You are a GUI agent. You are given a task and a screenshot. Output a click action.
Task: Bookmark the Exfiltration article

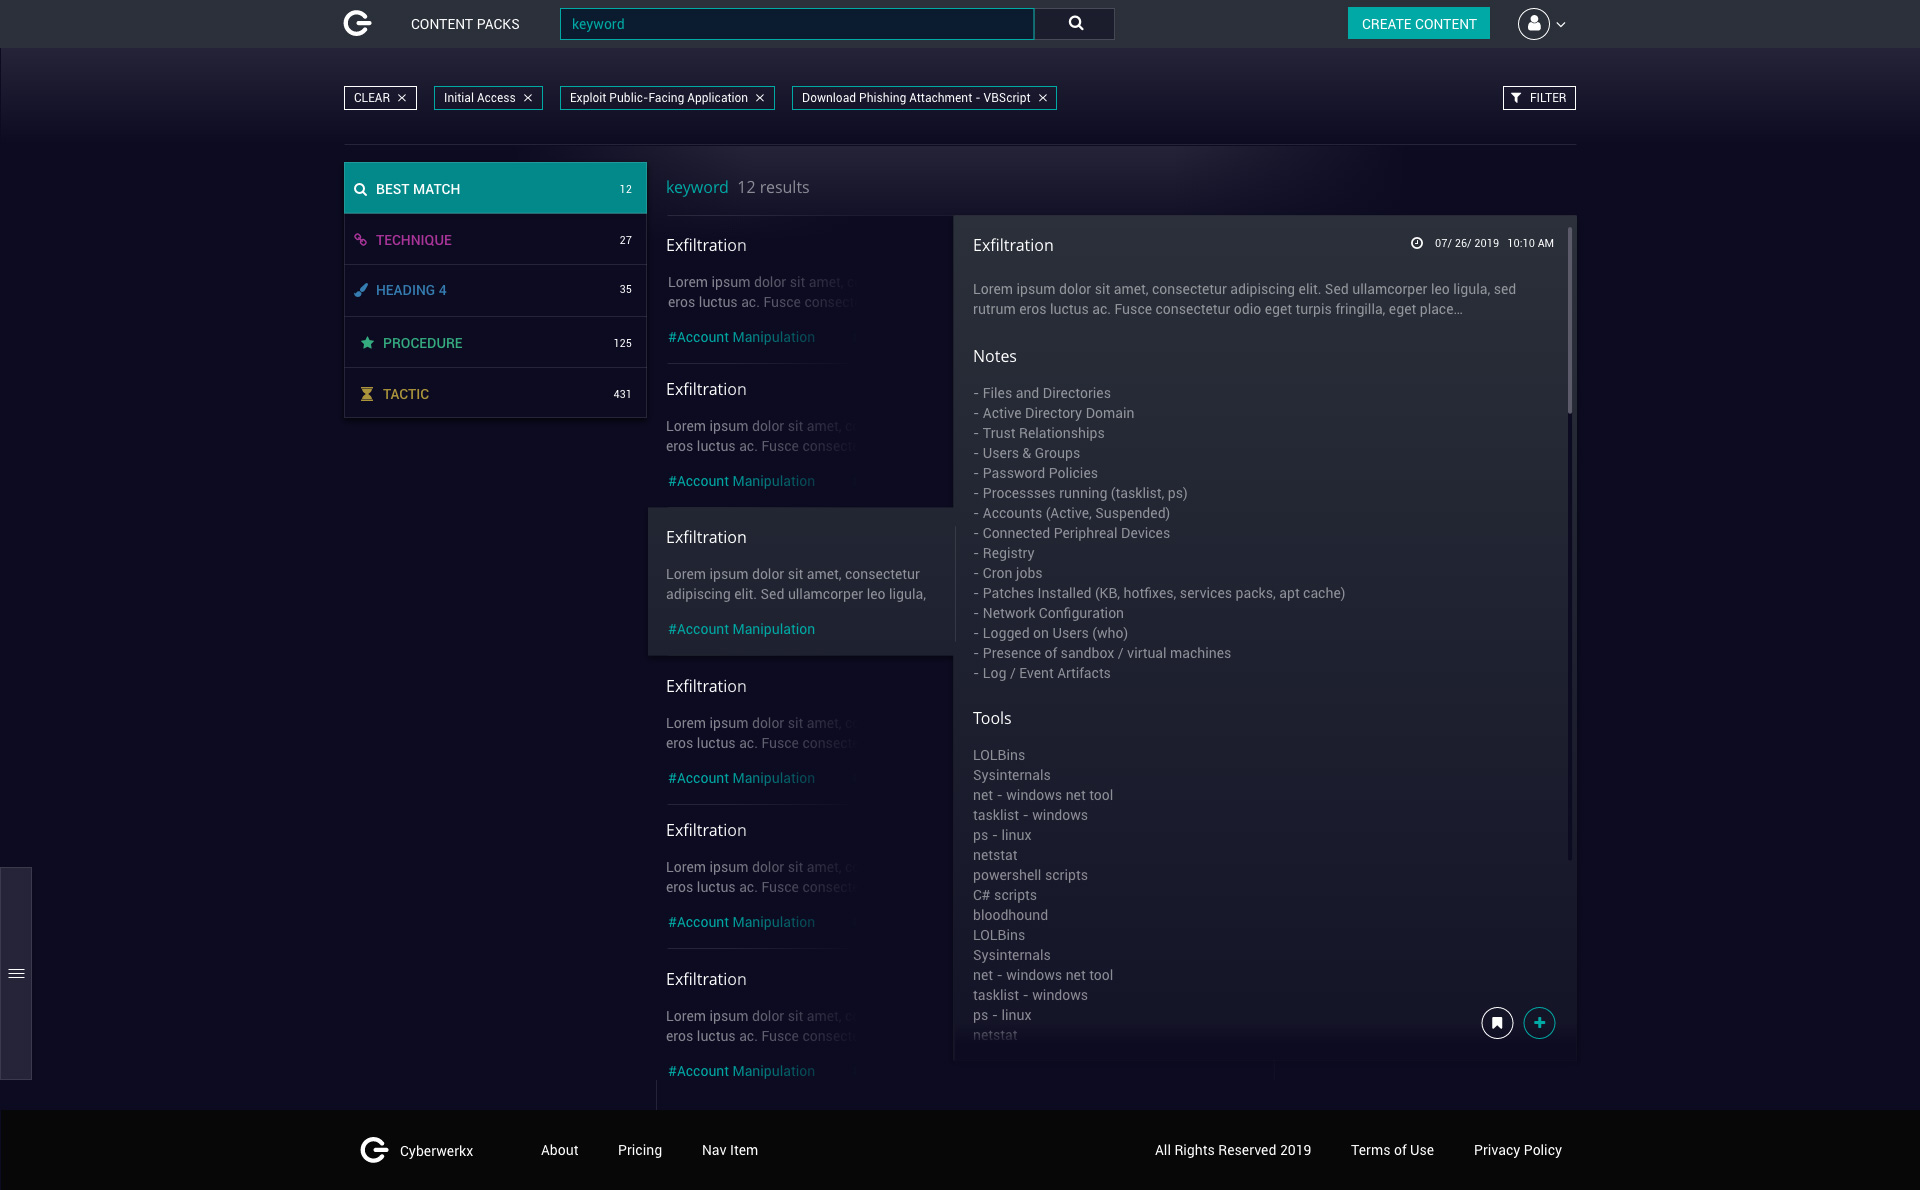coord(1497,1022)
